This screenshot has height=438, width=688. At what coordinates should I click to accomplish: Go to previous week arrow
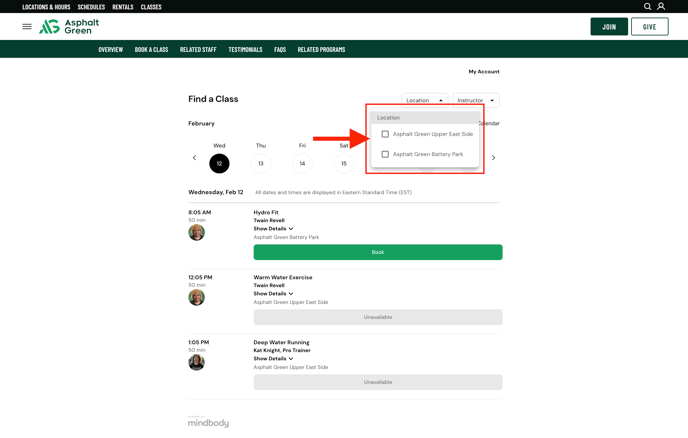point(194,158)
